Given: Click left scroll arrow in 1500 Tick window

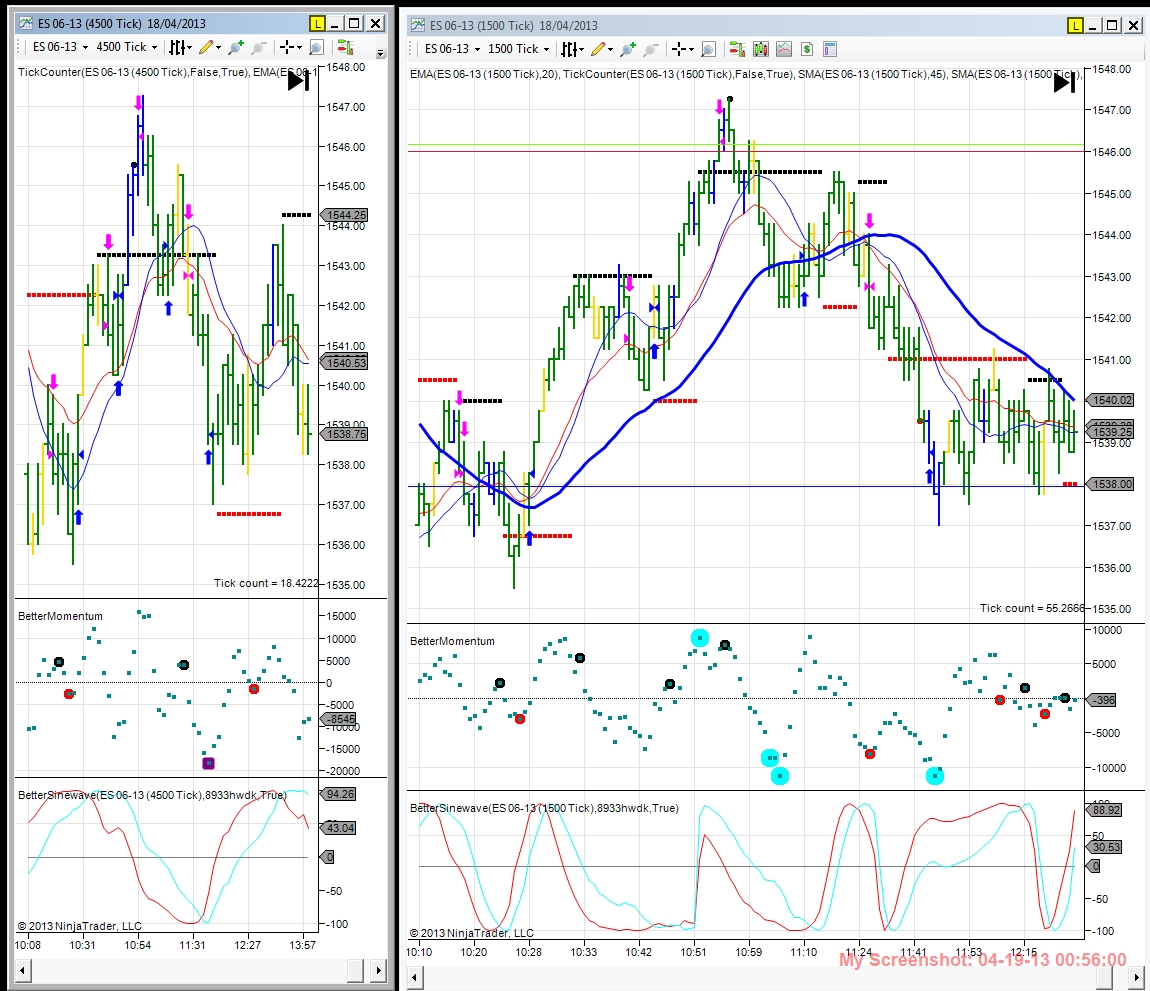Looking at the screenshot, I should pyautogui.click(x=415, y=977).
